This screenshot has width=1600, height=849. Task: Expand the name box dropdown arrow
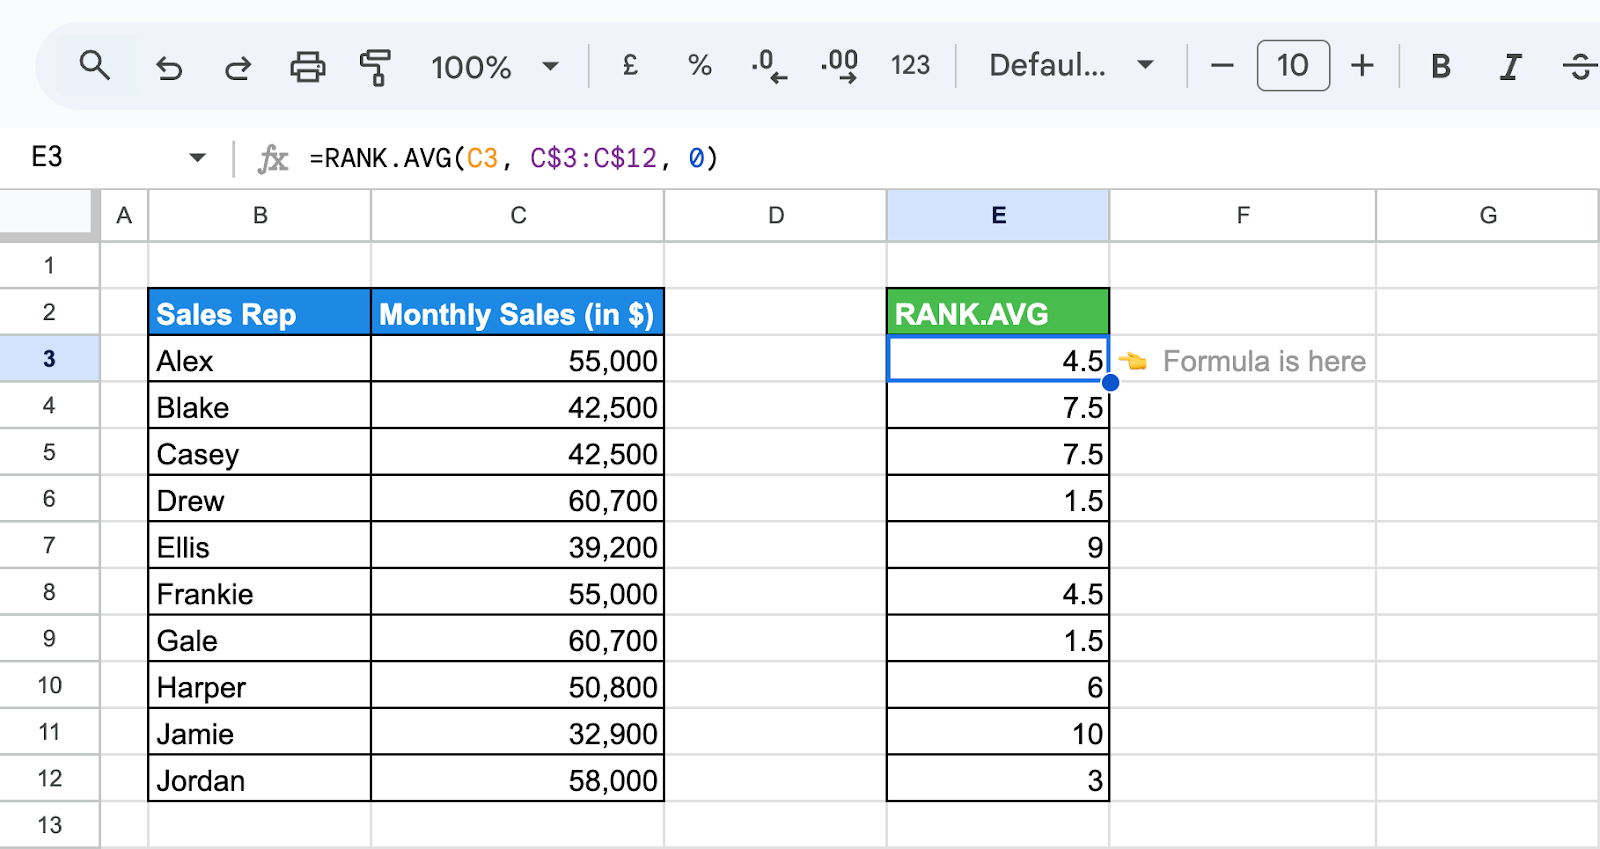point(197,158)
